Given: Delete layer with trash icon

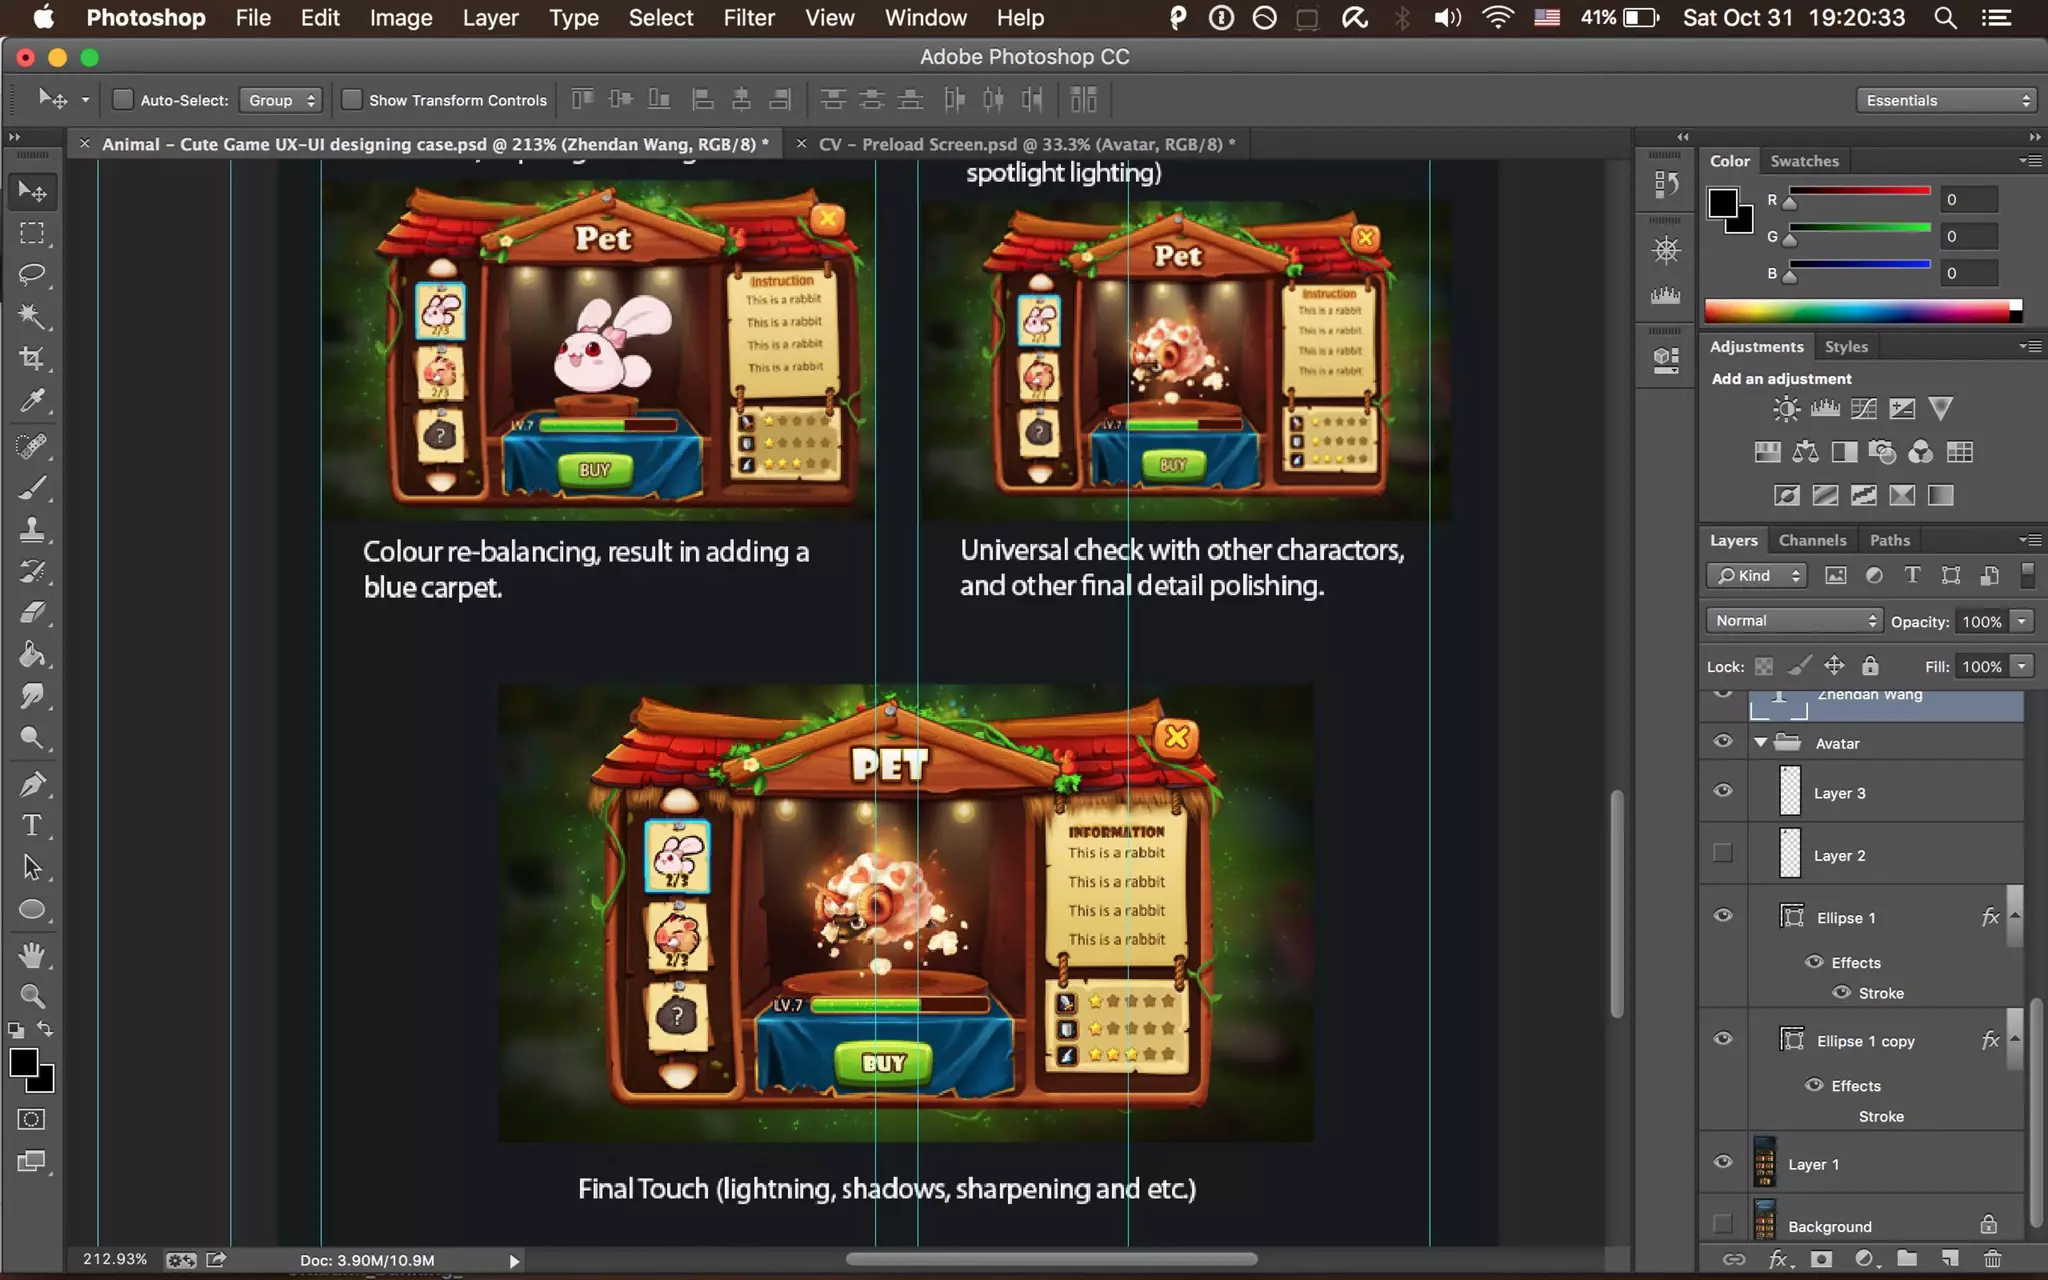Looking at the screenshot, I should pyautogui.click(x=1992, y=1259).
